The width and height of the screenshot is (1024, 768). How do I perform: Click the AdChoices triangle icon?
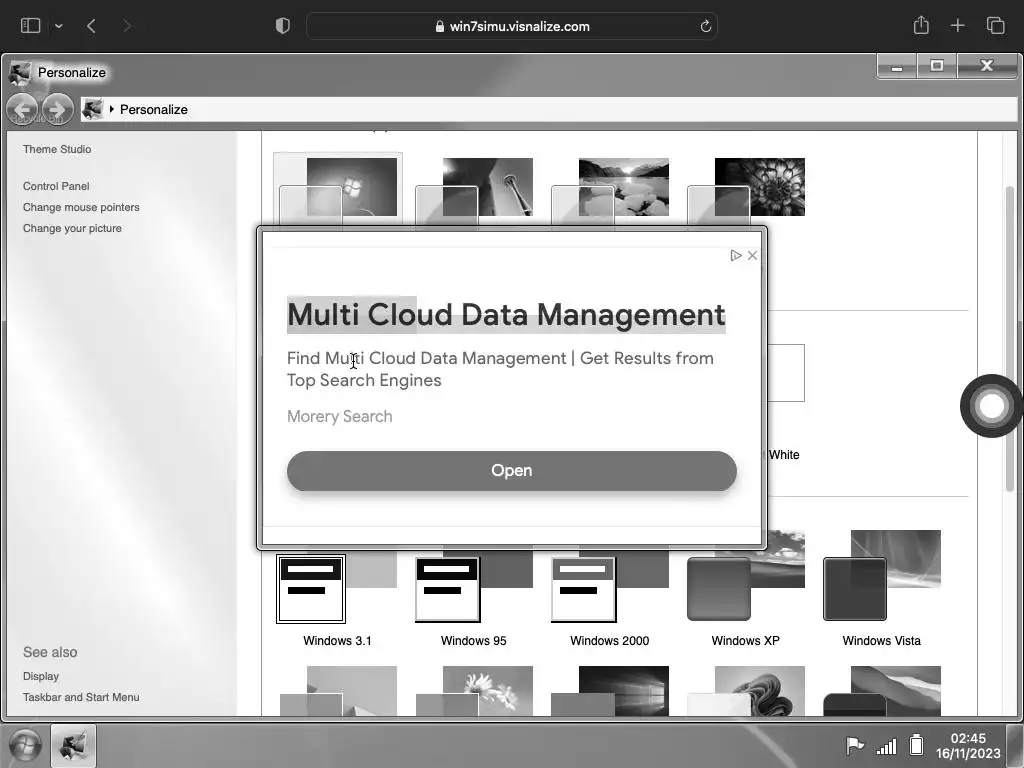pyautogui.click(x=736, y=255)
